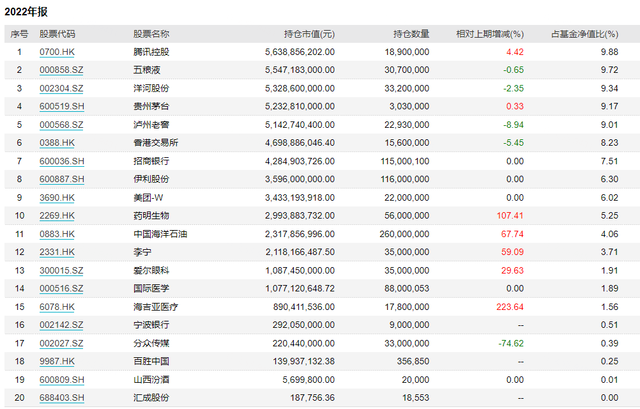The image size is (640, 409).
Task: Open stock code link 600809.SH
Action: tap(62, 380)
